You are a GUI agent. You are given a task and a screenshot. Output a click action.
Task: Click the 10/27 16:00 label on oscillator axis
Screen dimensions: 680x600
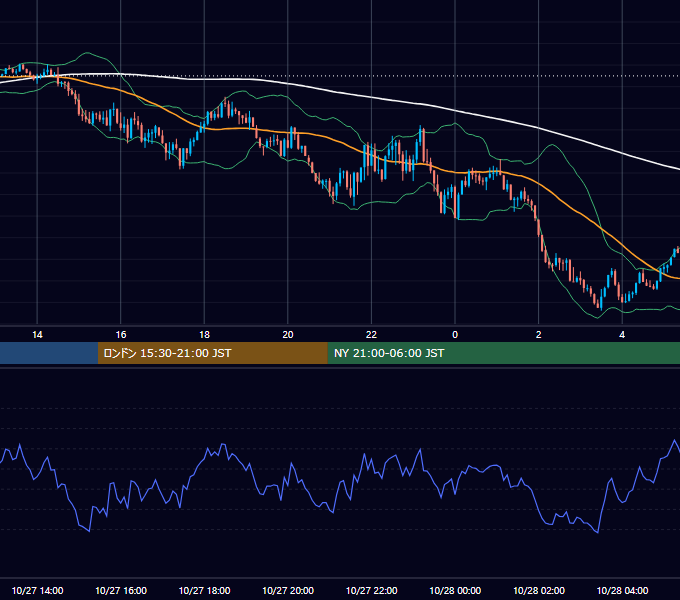coord(121,590)
